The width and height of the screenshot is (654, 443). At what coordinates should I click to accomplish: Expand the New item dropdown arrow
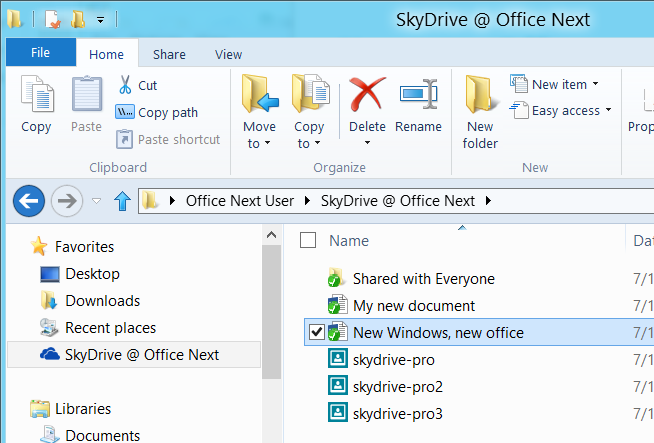coord(596,84)
